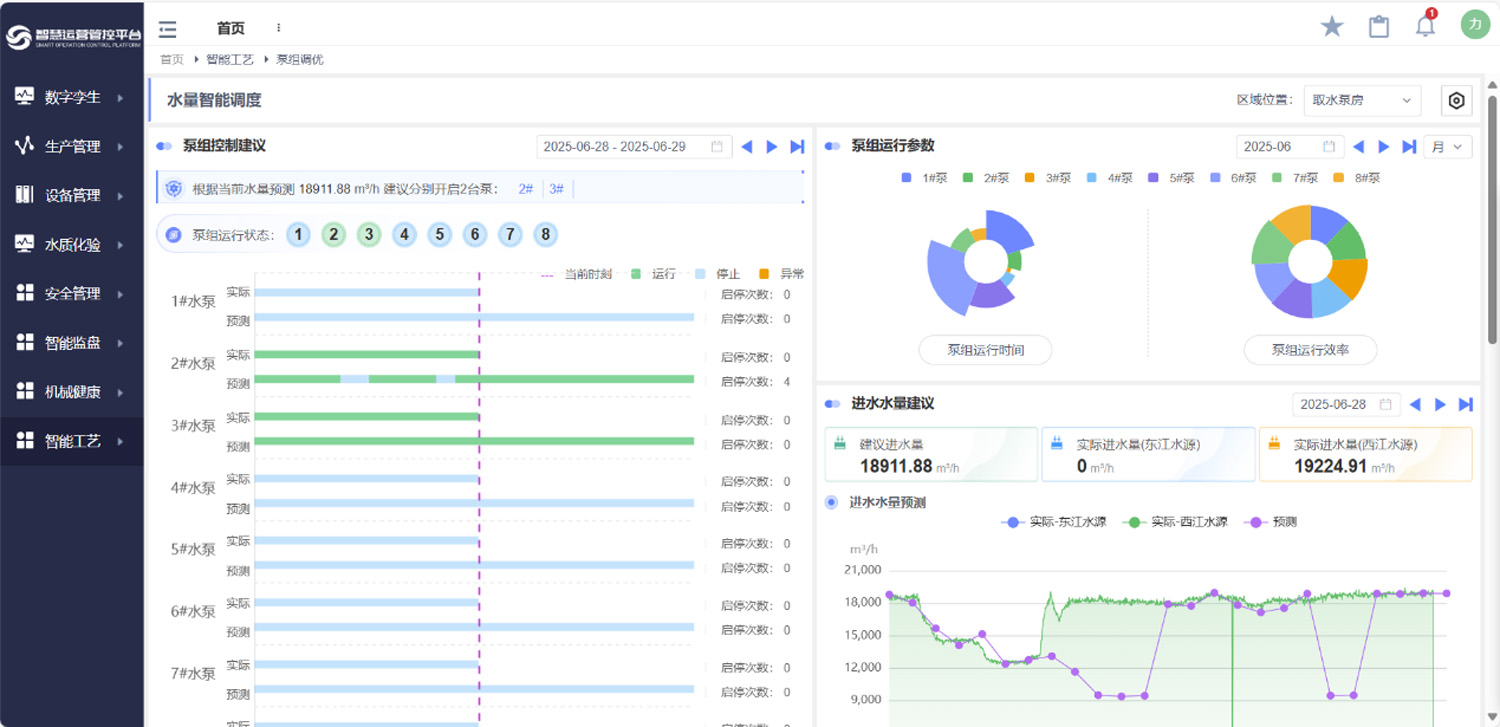Click the 水质化验 sidebar icon
1500x727 pixels.
(25, 244)
